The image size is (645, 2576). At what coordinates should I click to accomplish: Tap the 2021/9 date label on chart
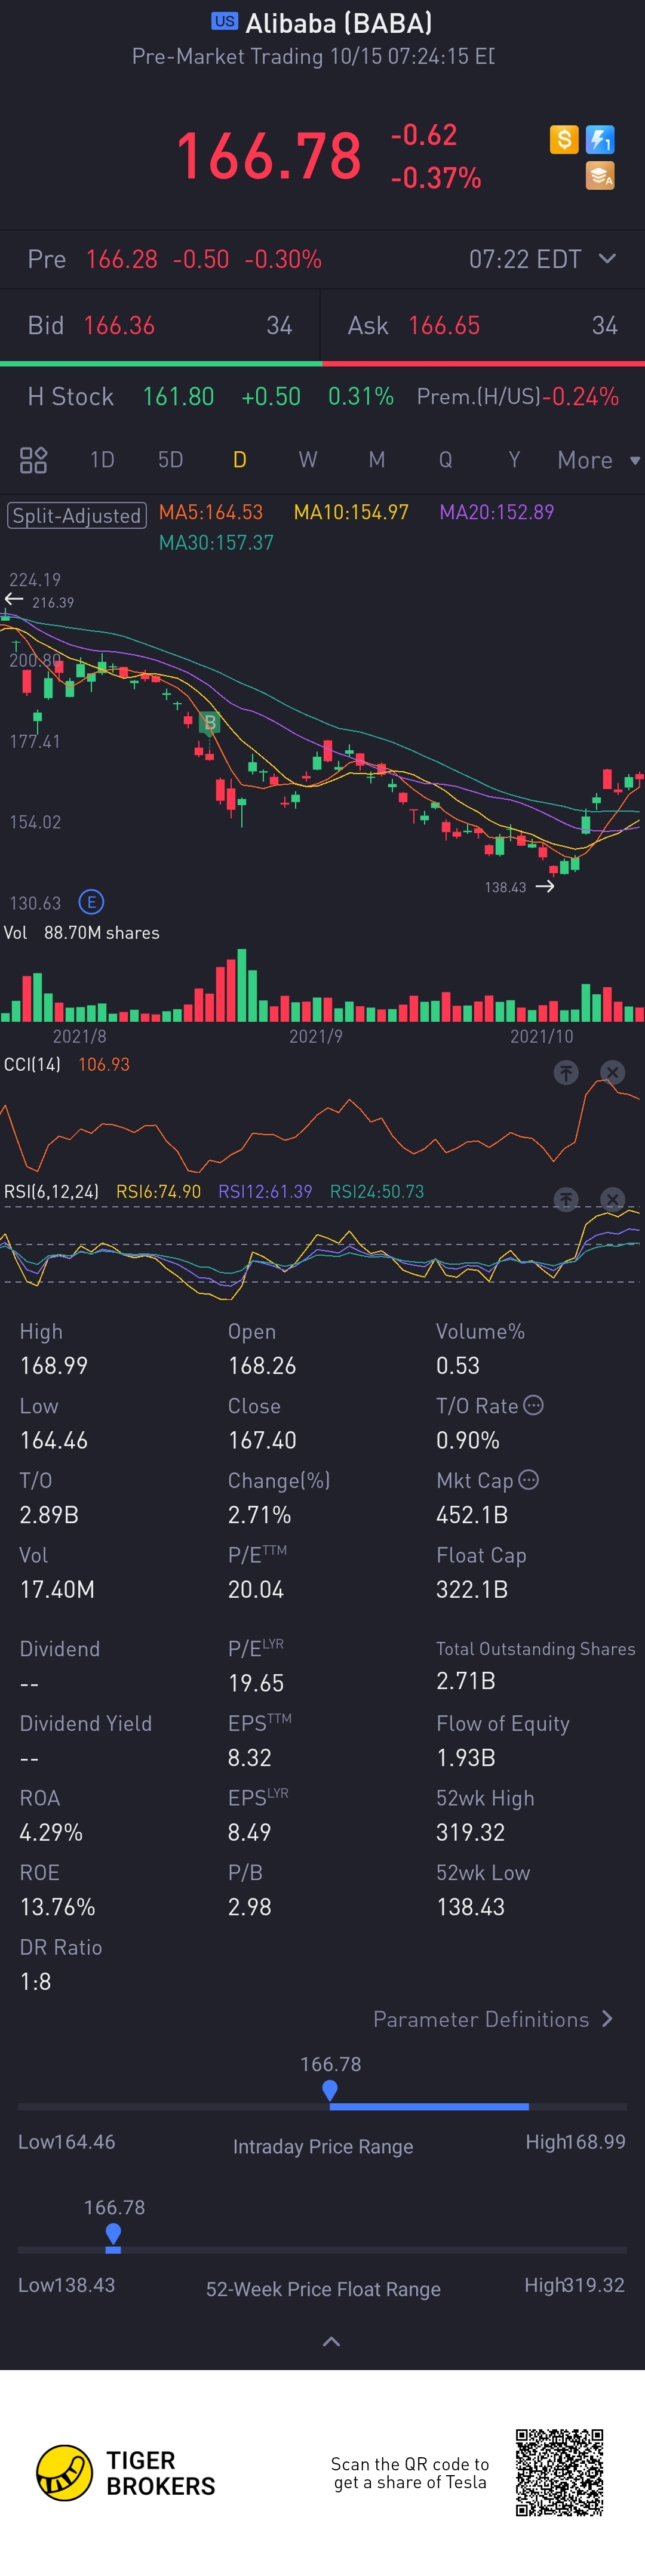point(316,1036)
